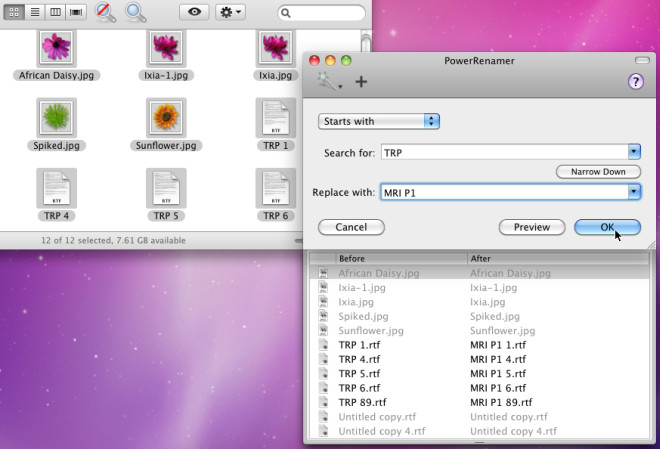Image resolution: width=660 pixels, height=449 pixels.
Task: Click the Finder status bar selection text
Action: [113, 241]
